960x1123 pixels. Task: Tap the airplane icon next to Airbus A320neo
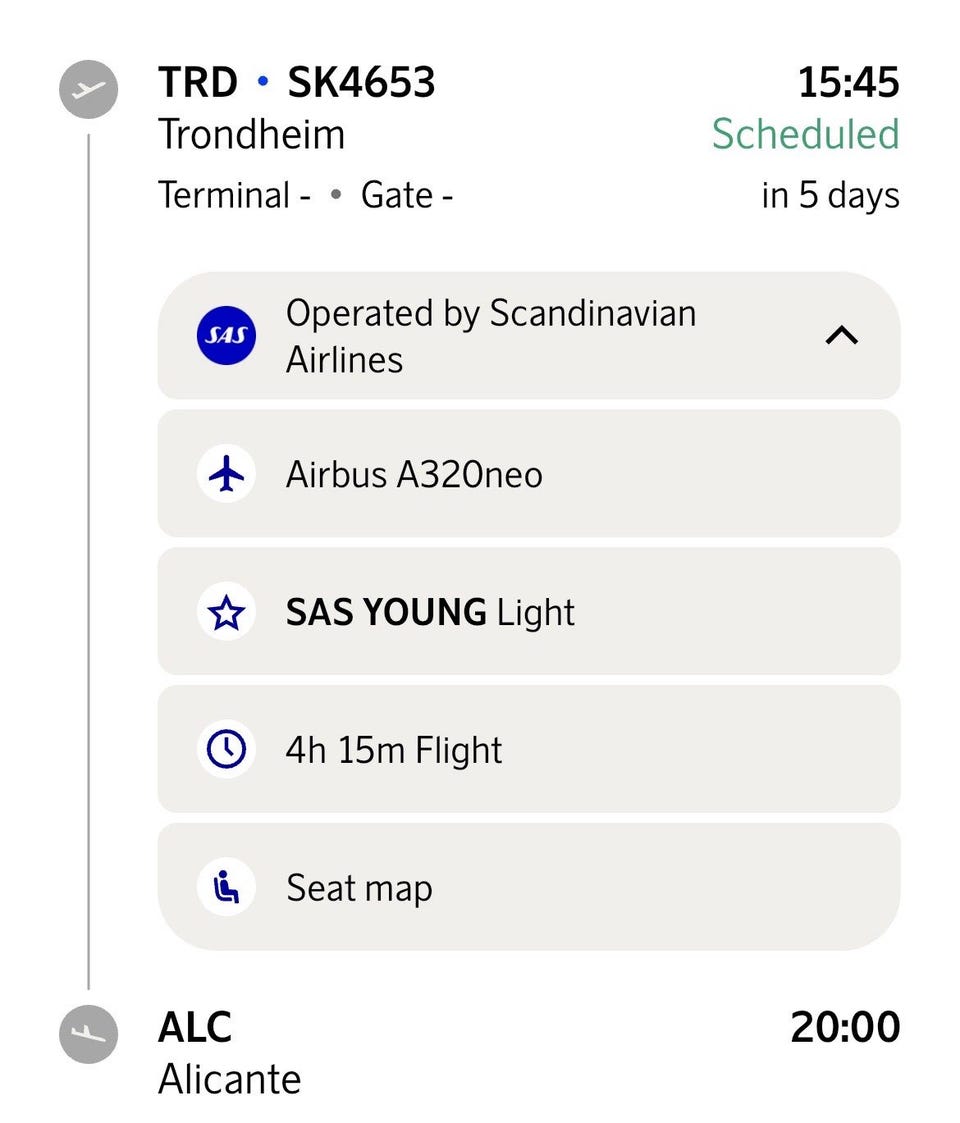click(226, 473)
